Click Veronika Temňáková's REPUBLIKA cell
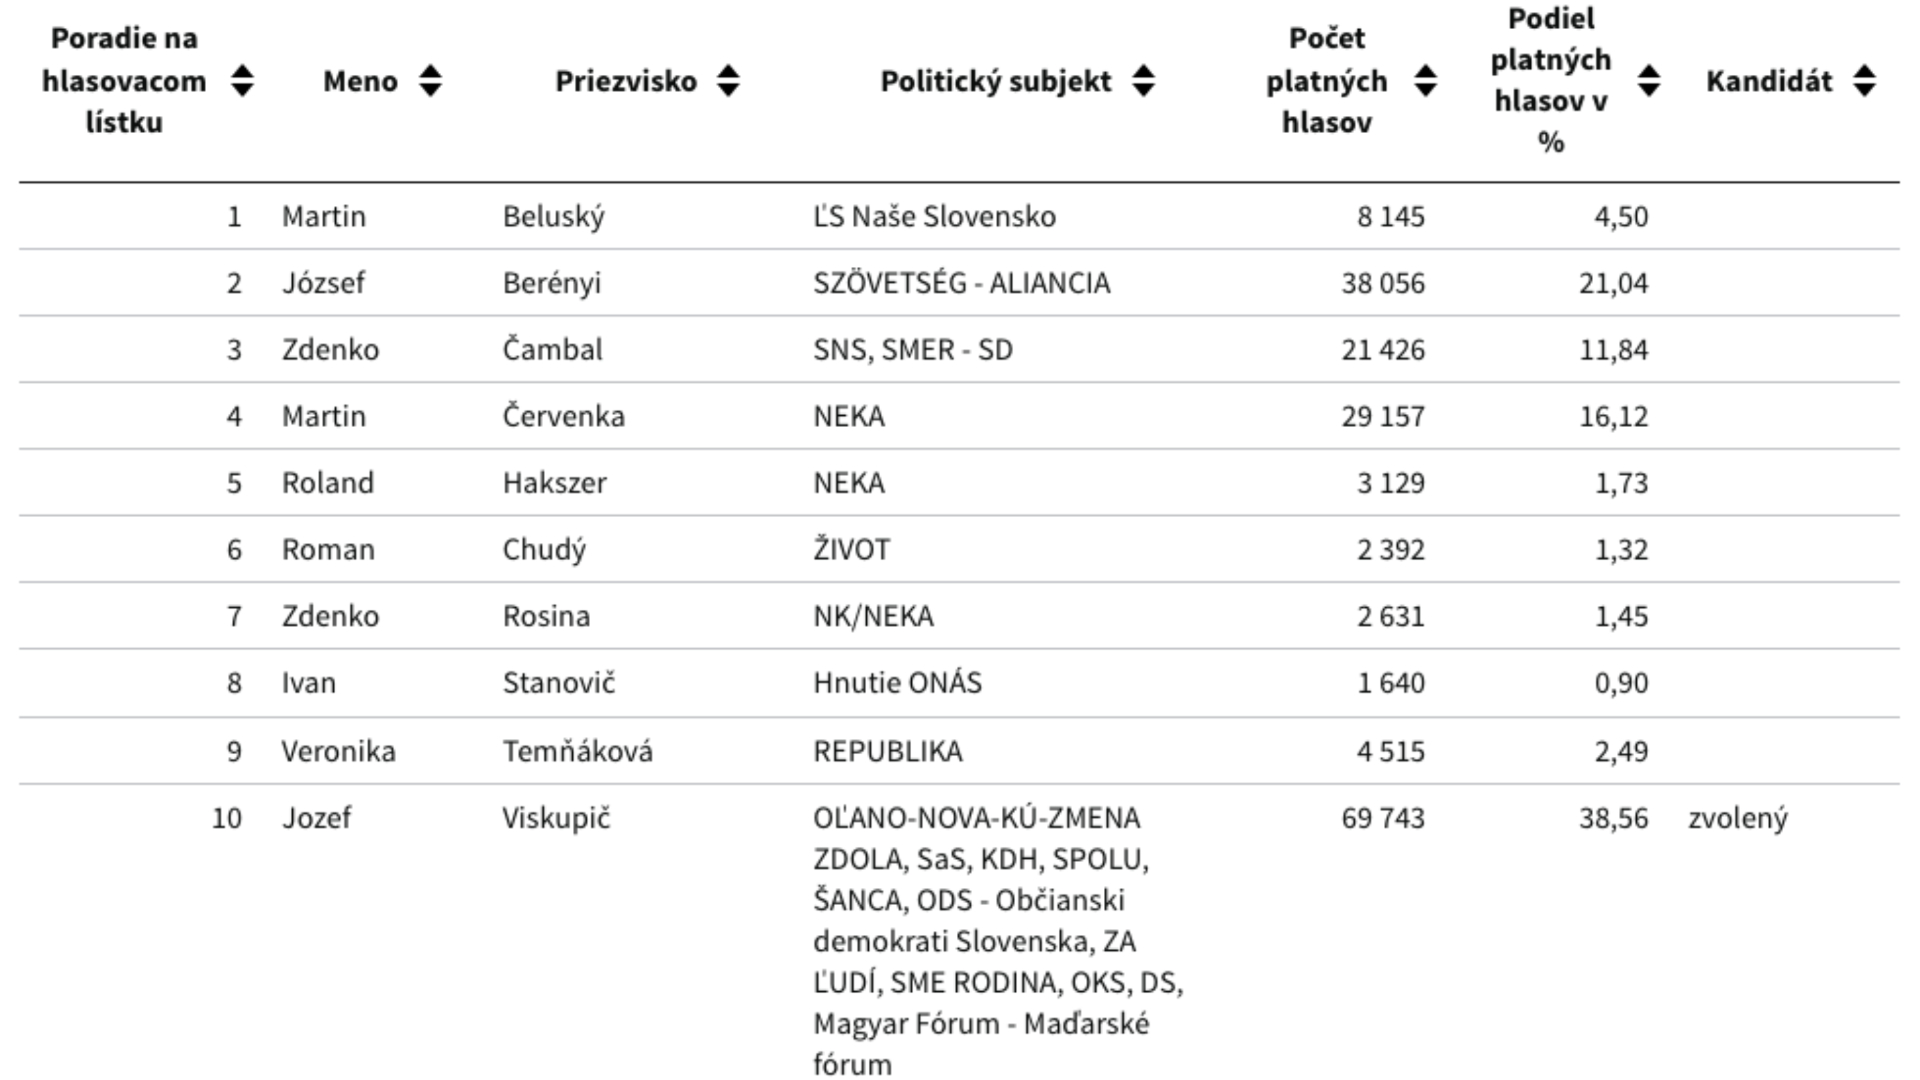The image size is (1920, 1080). point(887,751)
